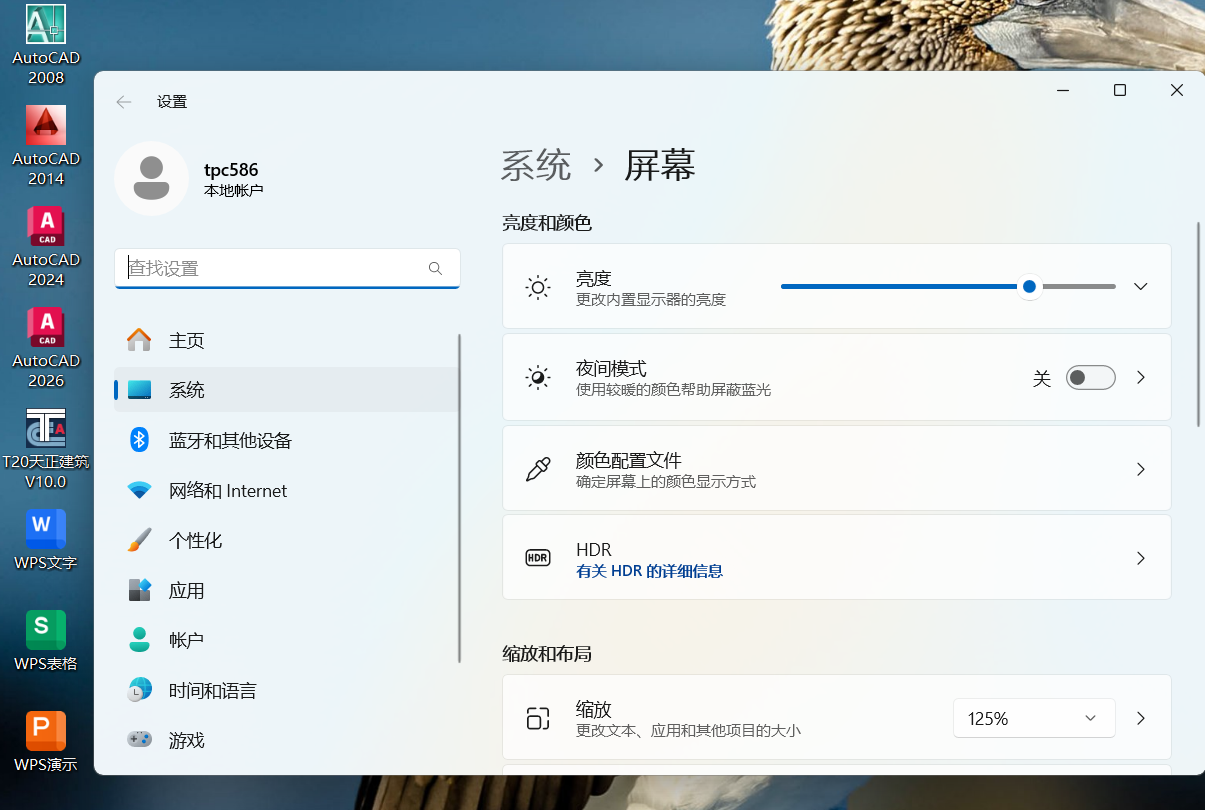The width and height of the screenshot is (1205, 810).
Task: Click the 查找设置 search field
Action: click(287, 268)
